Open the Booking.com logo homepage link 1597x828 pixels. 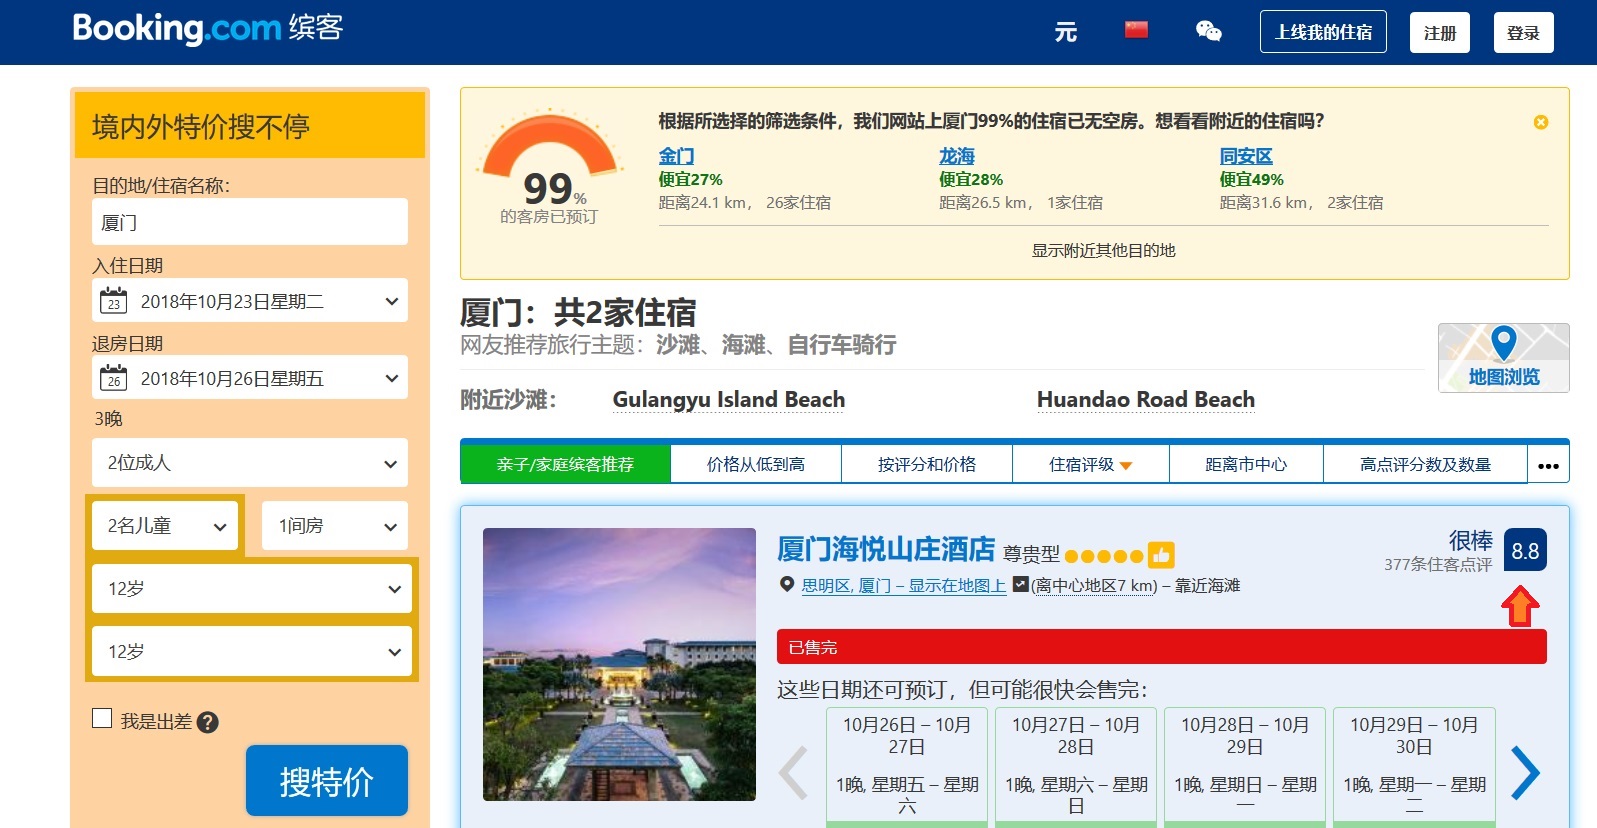[x=208, y=28]
